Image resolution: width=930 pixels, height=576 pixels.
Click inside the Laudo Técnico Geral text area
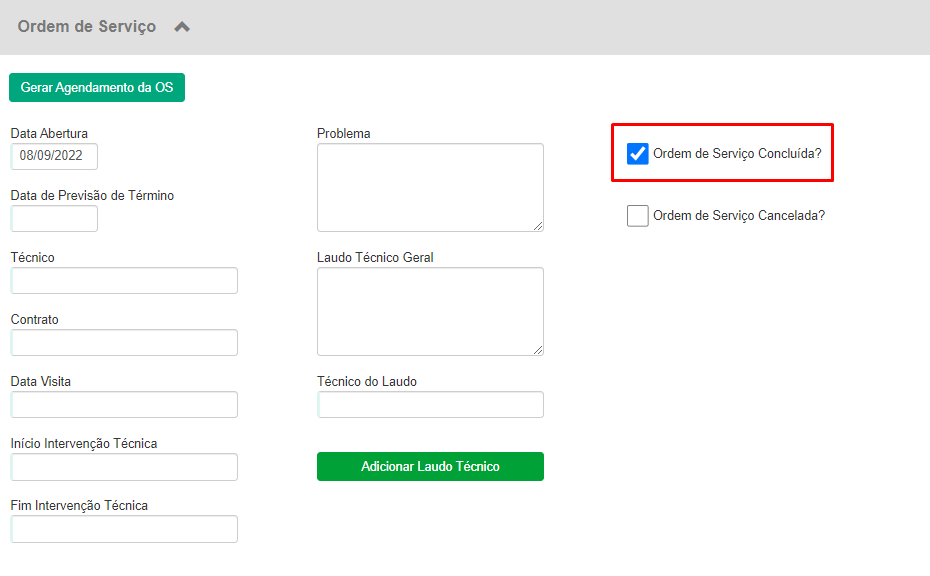tap(430, 311)
